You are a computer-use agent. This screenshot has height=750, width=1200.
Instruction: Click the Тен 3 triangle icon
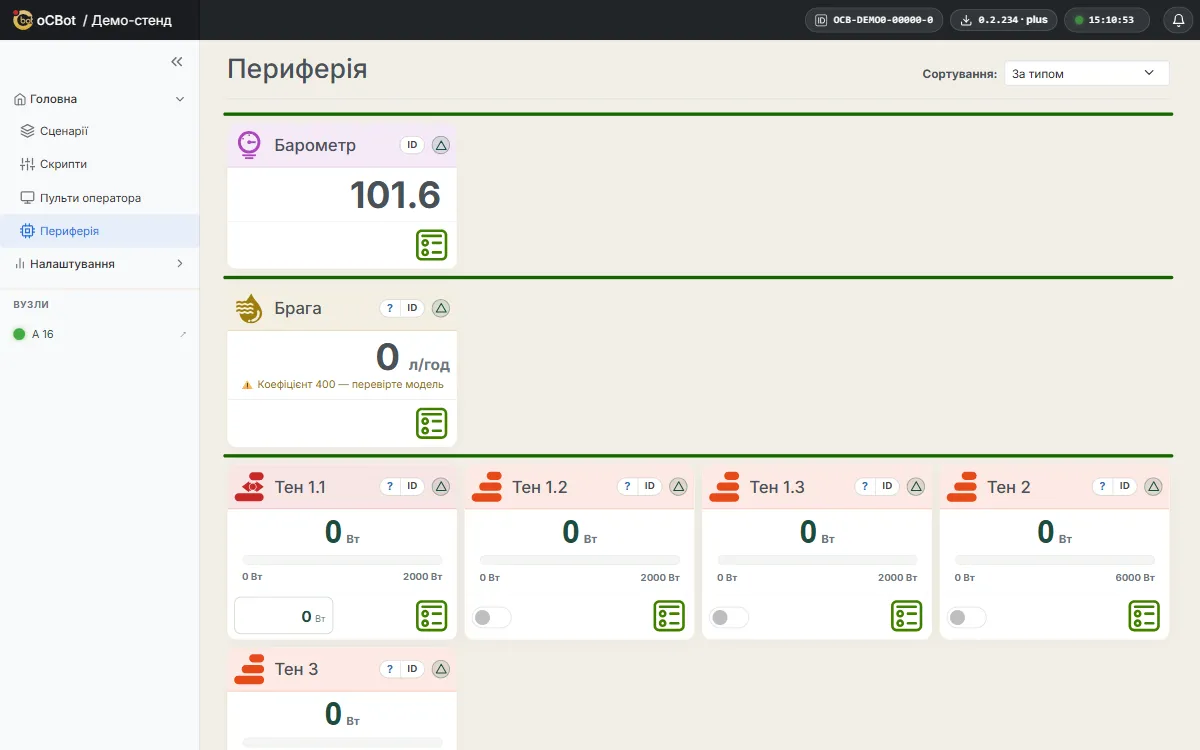pos(441,669)
